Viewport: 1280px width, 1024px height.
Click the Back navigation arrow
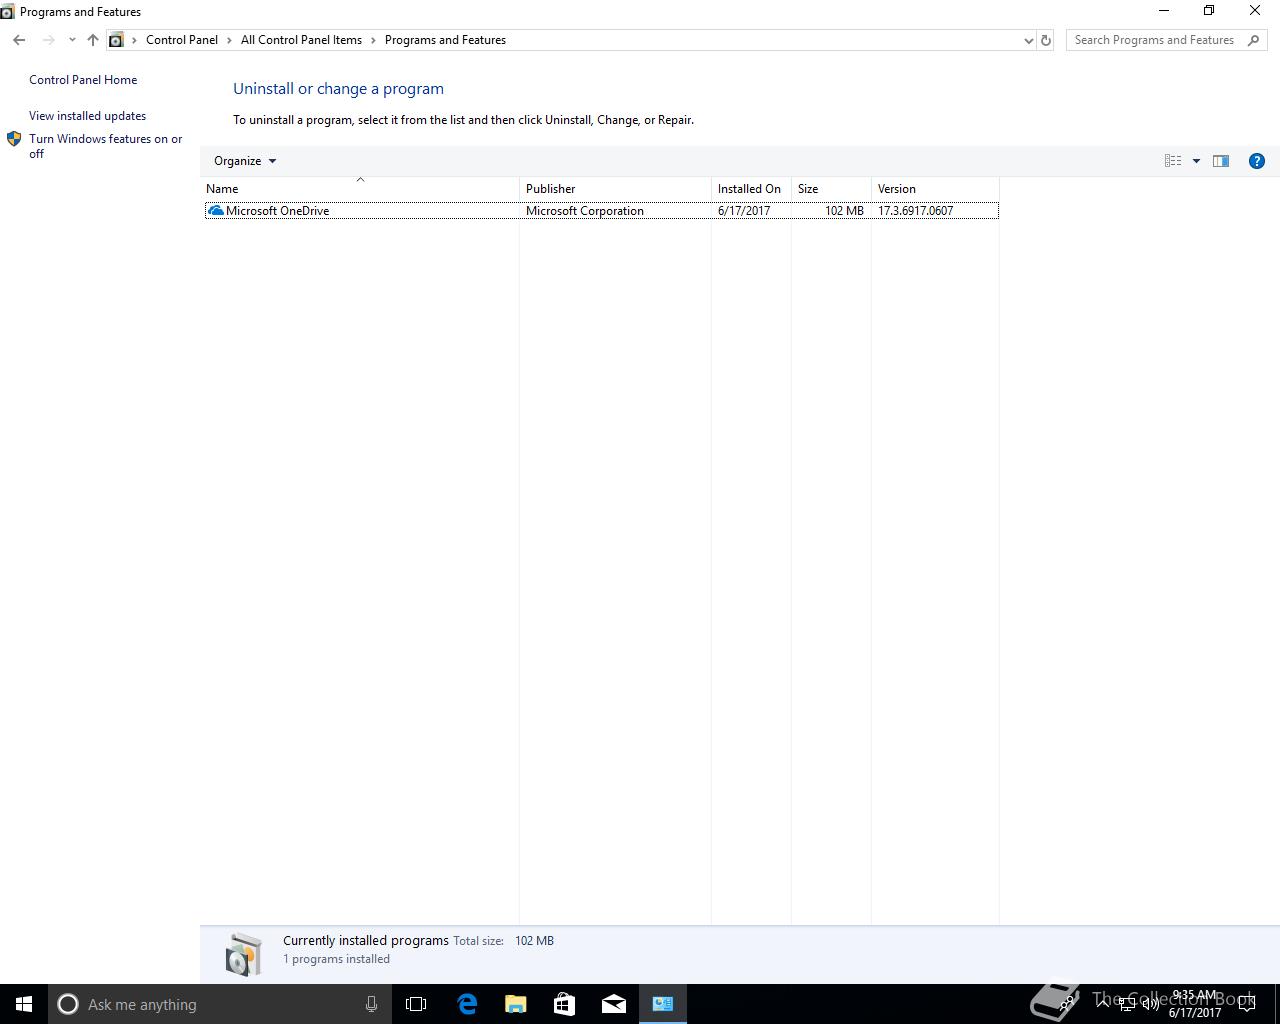pos(19,40)
